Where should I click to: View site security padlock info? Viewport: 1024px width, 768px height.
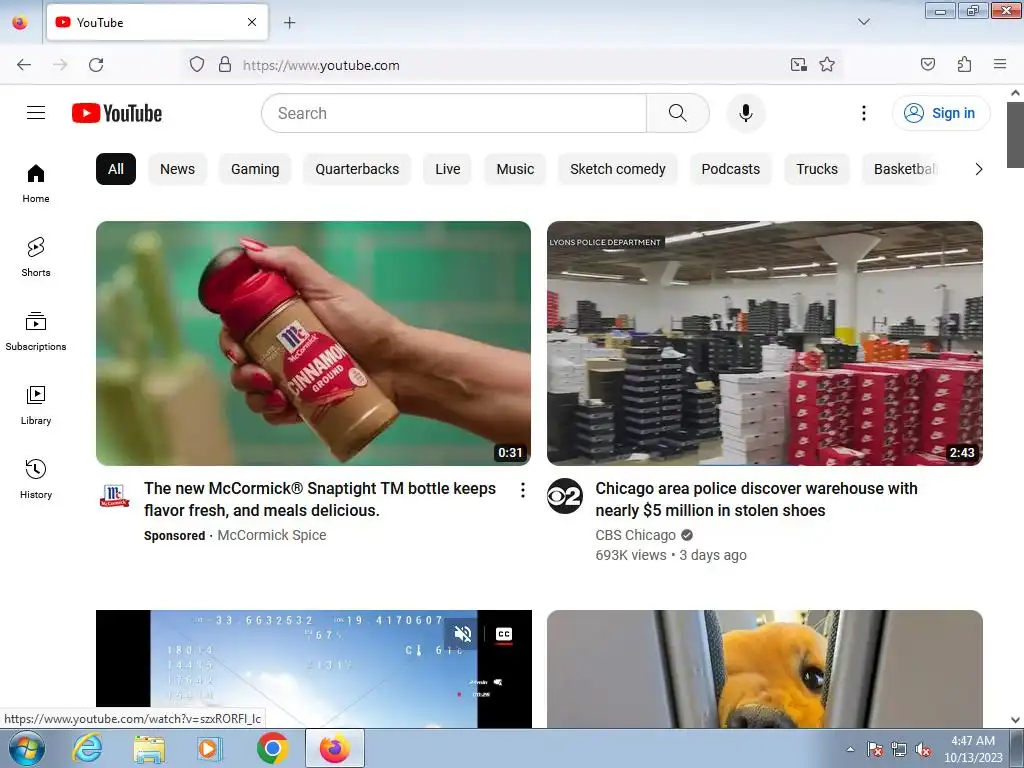tap(225, 65)
